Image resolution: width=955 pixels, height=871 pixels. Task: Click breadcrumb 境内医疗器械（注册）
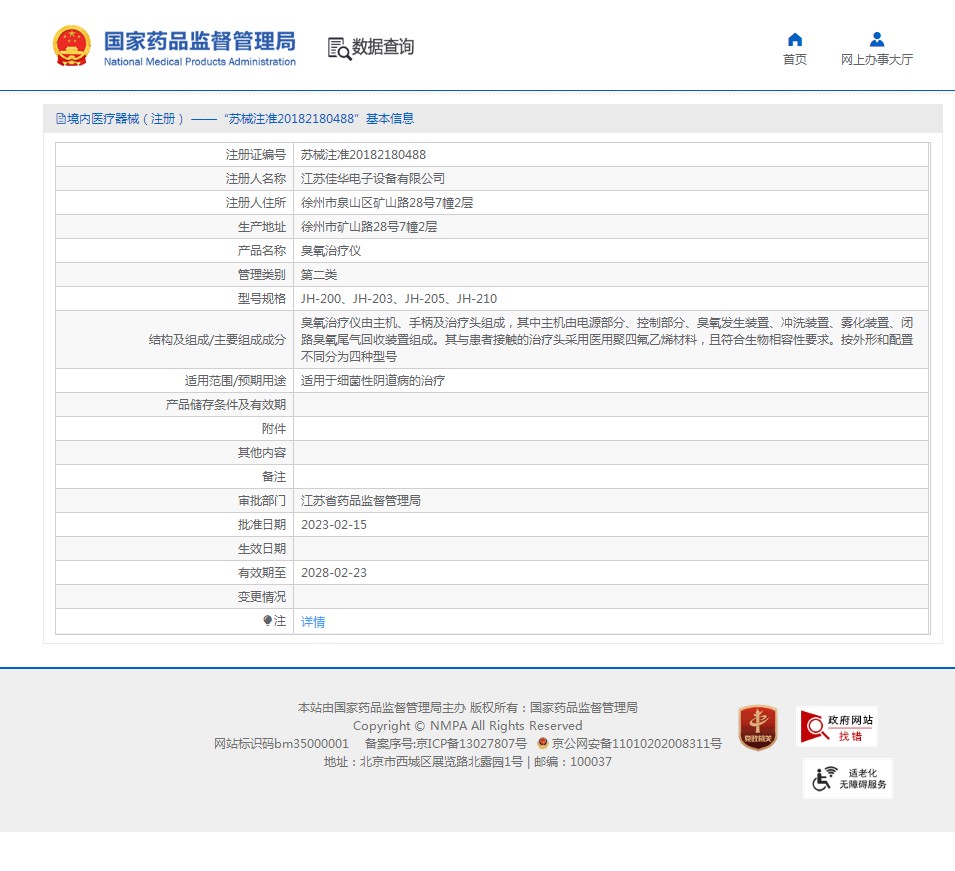125,119
